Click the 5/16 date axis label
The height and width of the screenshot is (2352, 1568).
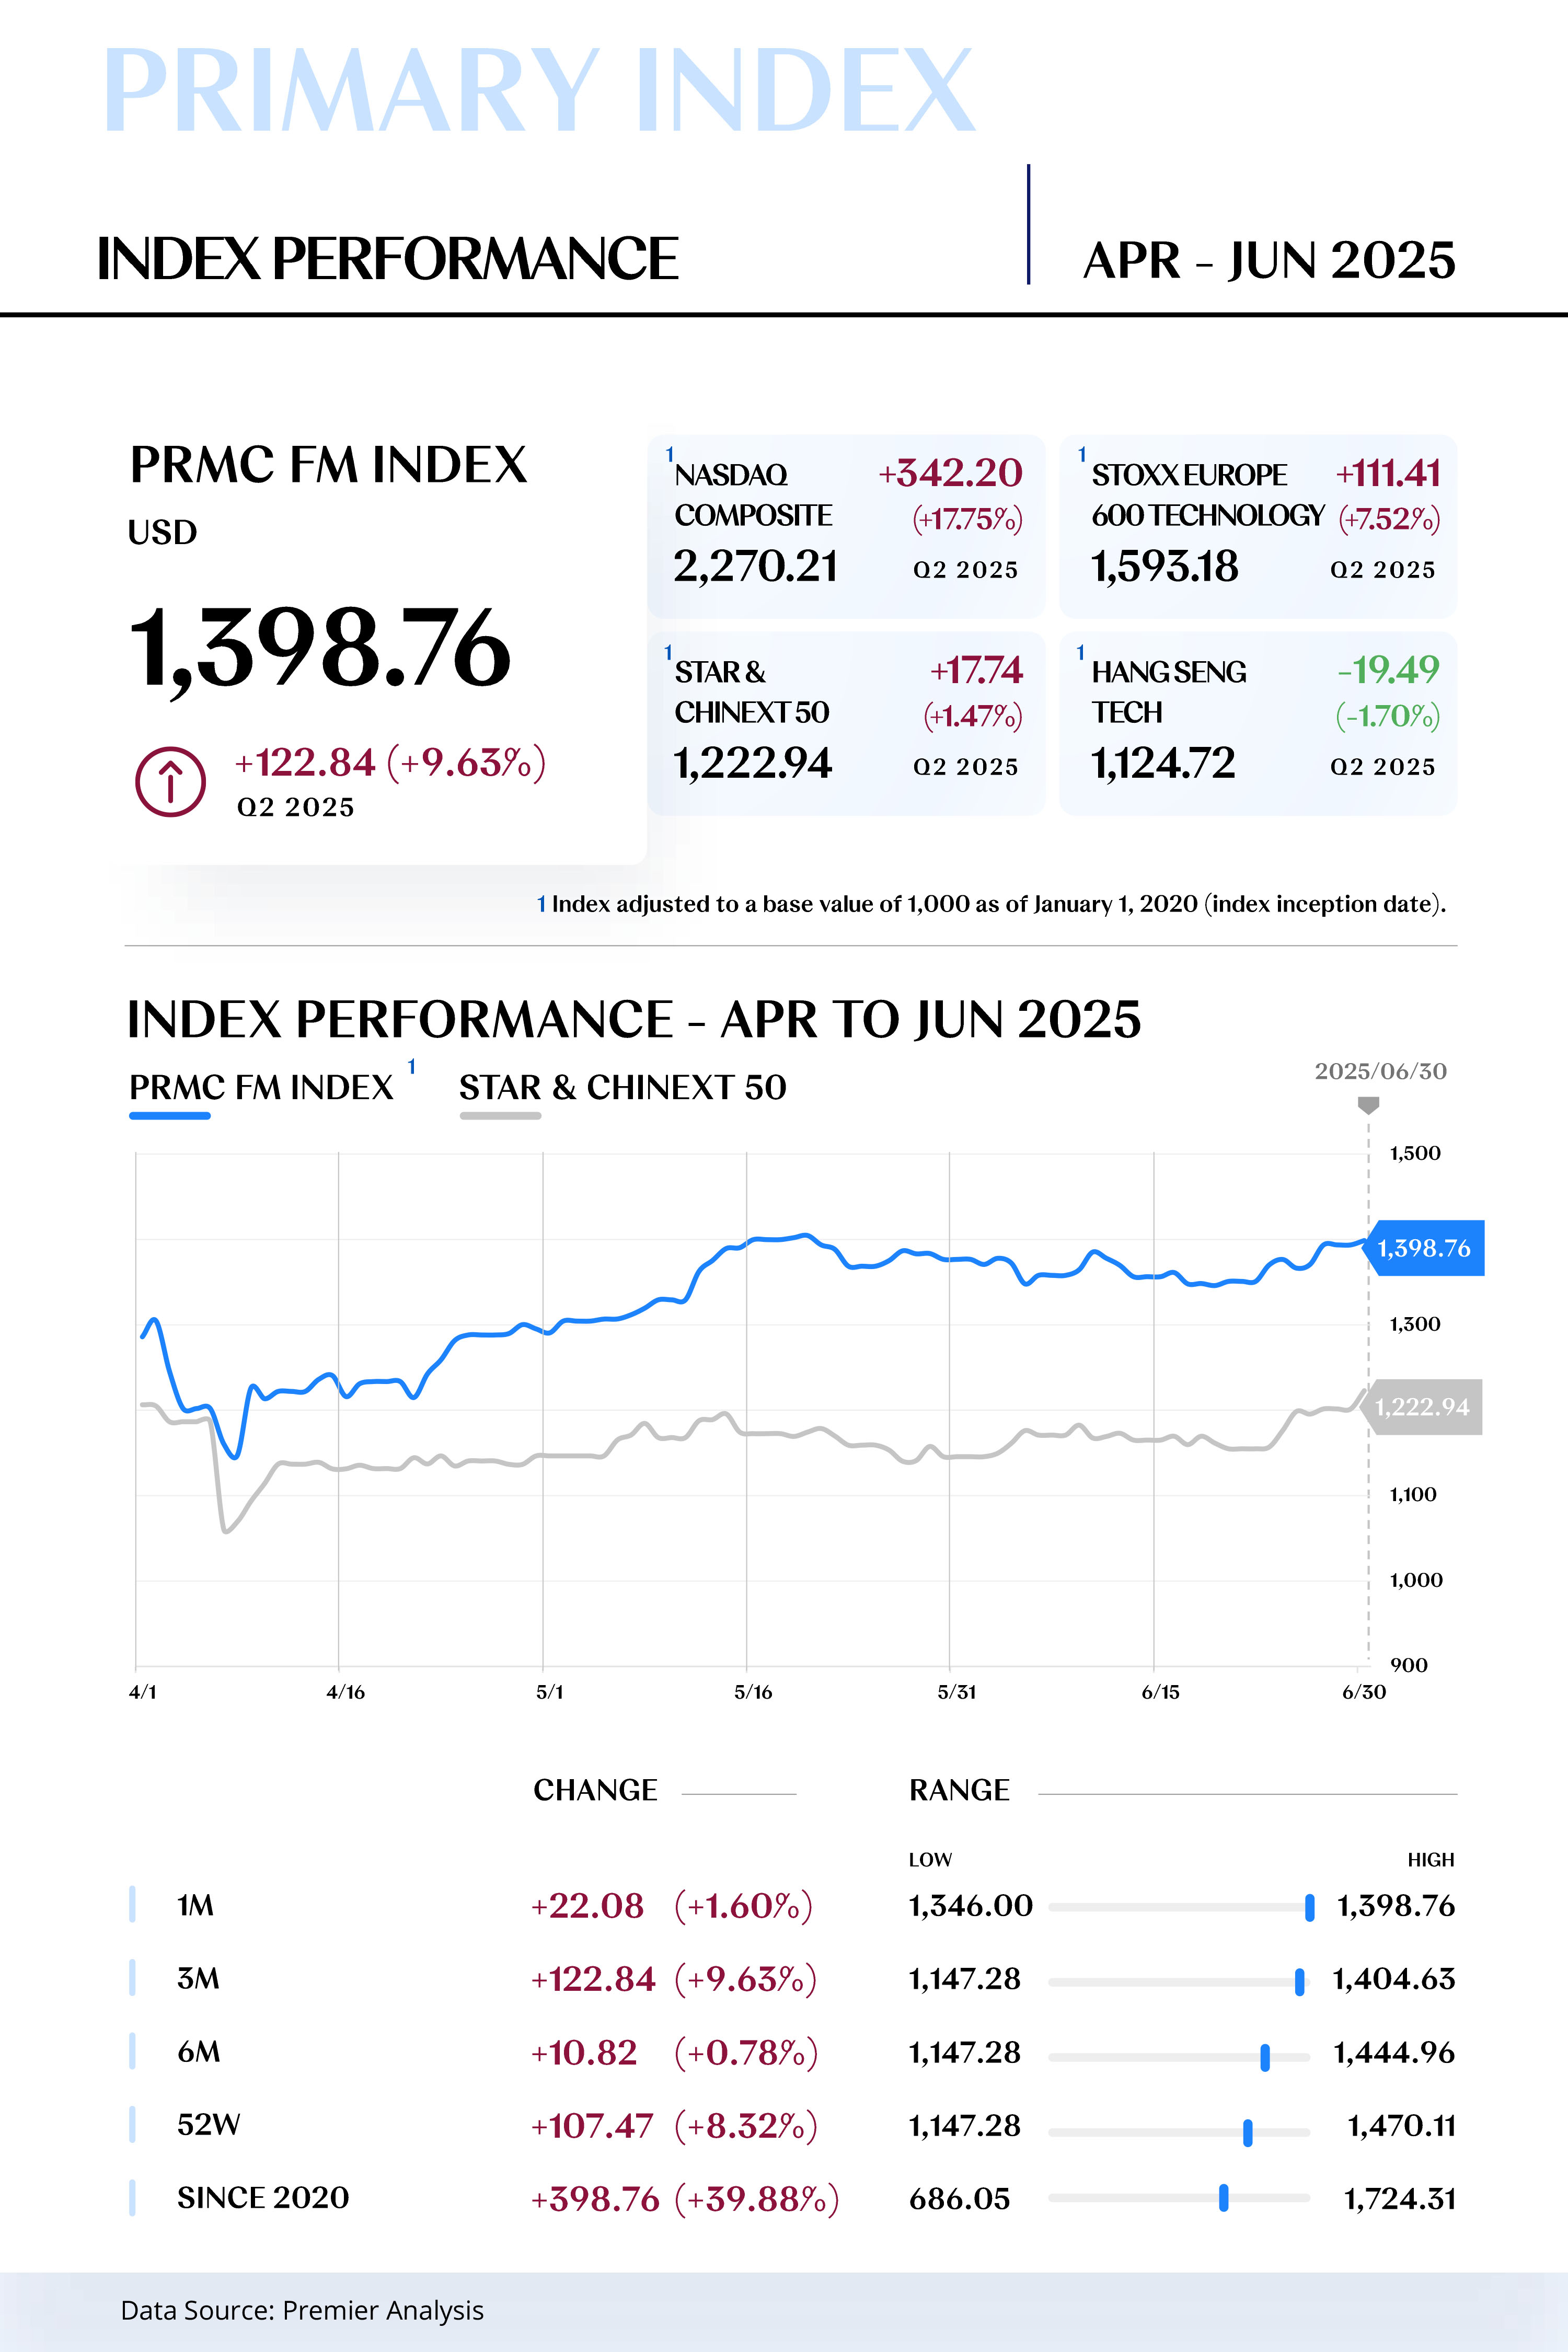tap(753, 1692)
